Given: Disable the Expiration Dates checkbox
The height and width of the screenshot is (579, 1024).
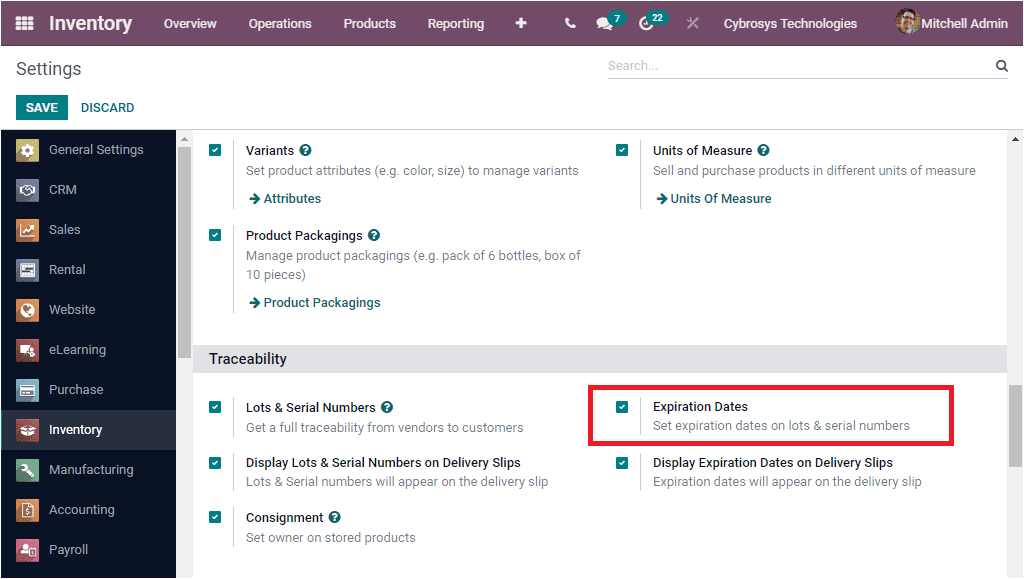Looking at the screenshot, I should (622, 407).
